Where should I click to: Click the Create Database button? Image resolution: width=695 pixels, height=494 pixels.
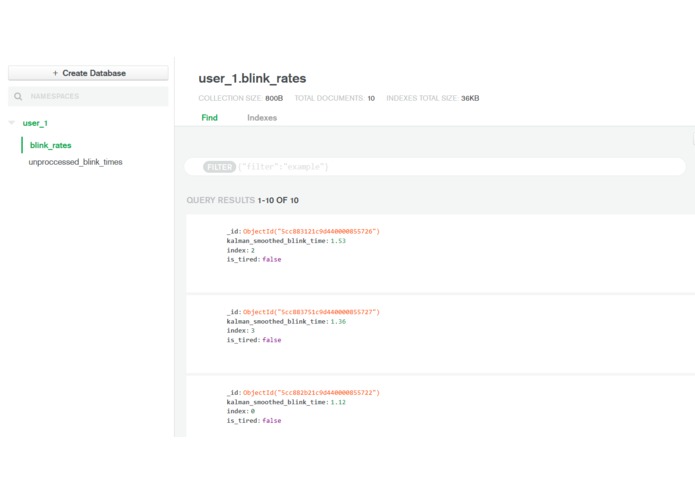pos(88,73)
